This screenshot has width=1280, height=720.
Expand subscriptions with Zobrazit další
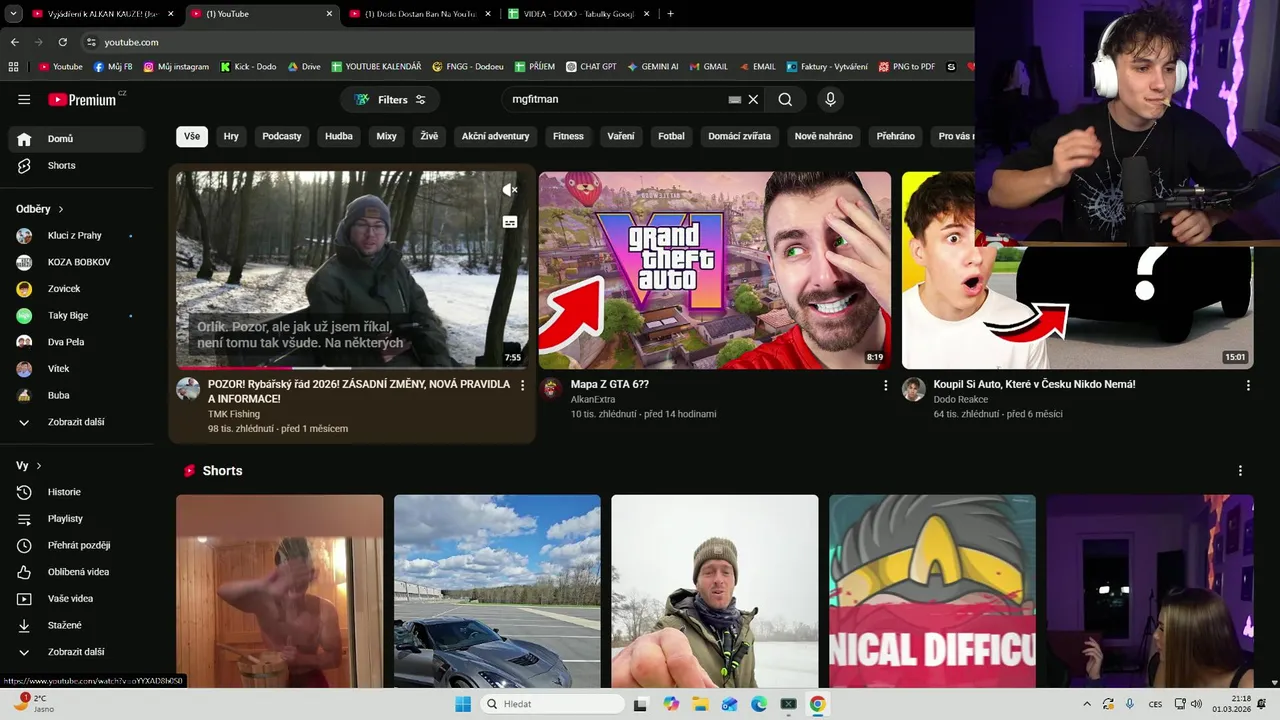click(77, 422)
